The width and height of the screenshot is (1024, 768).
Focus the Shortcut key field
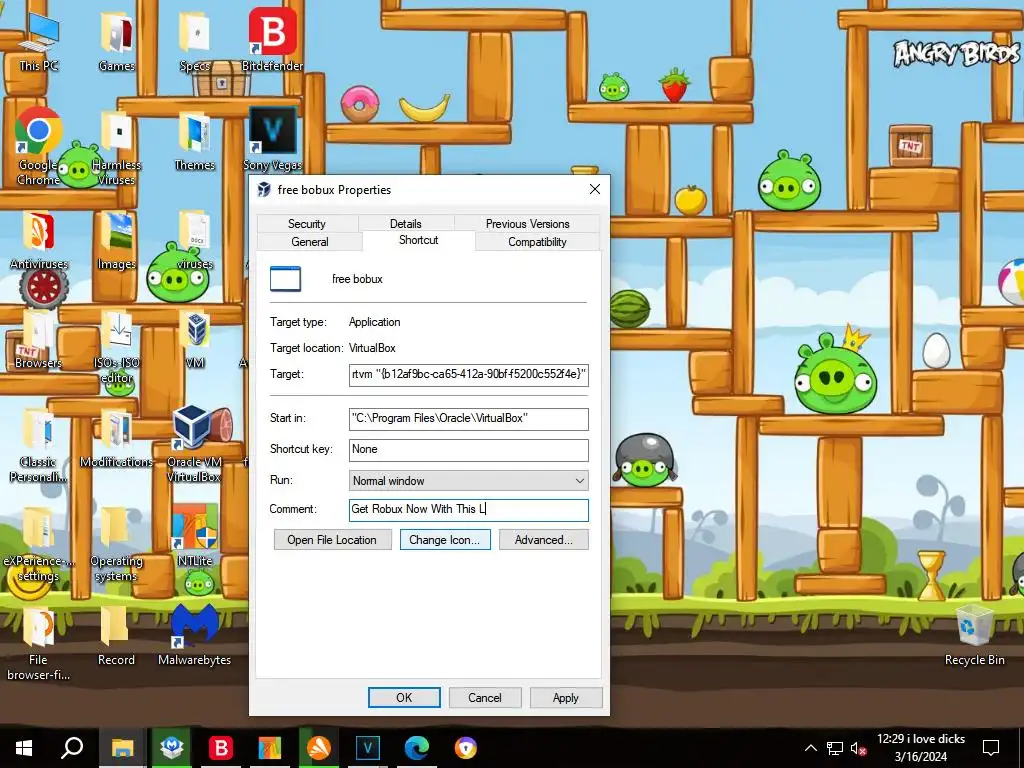tap(468, 449)
